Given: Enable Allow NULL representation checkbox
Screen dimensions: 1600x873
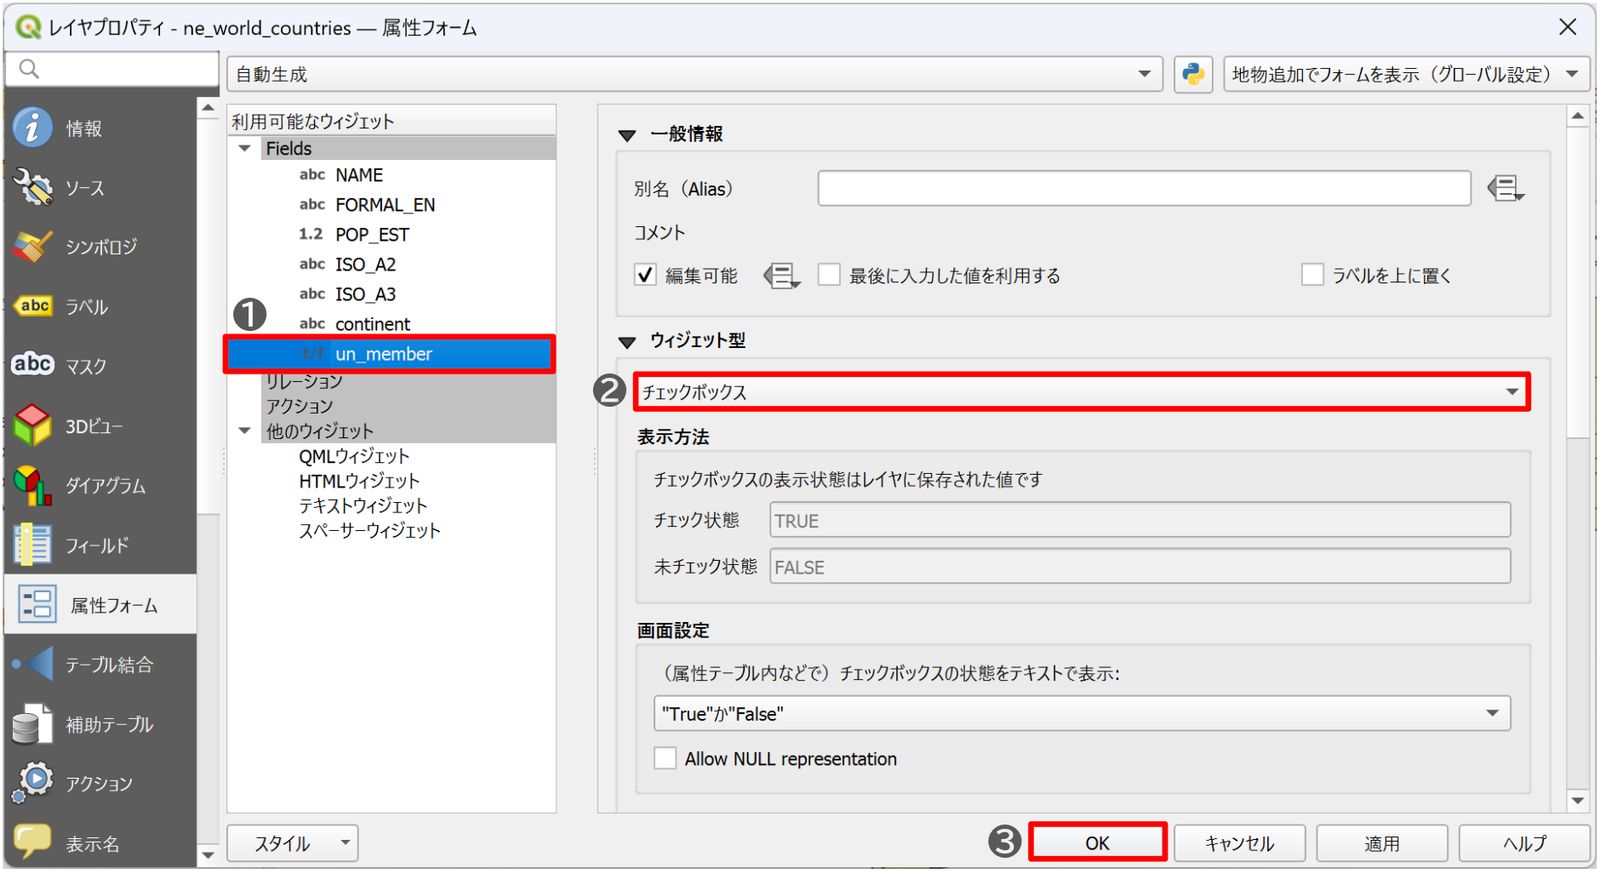Looking at the screenshot, I should coord(665,758).
